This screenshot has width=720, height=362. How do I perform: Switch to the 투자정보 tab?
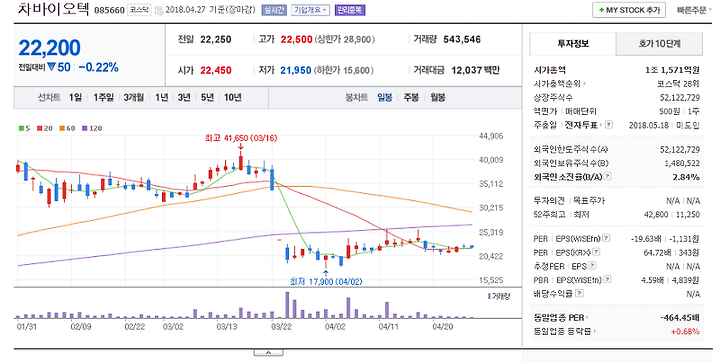(x=573, y=44)
